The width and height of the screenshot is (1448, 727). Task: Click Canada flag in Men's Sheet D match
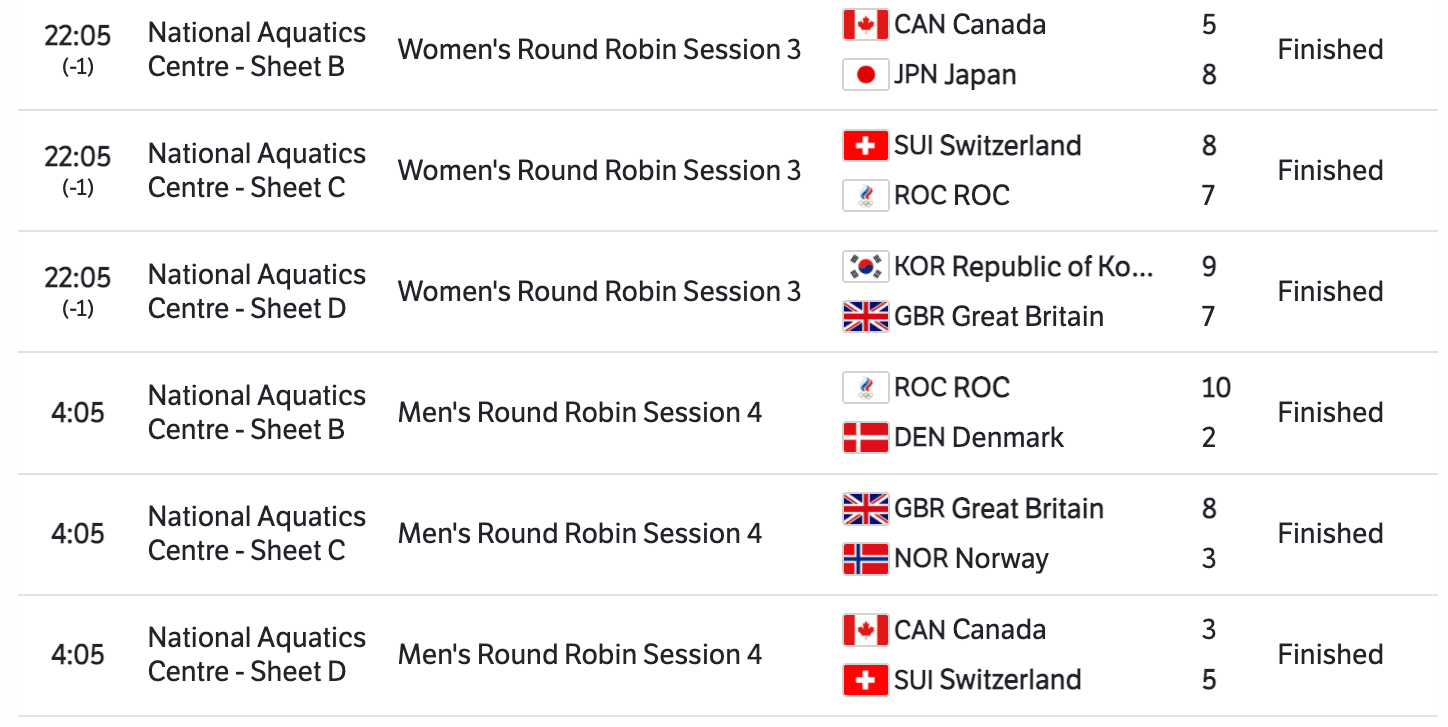tap(865, 630)
